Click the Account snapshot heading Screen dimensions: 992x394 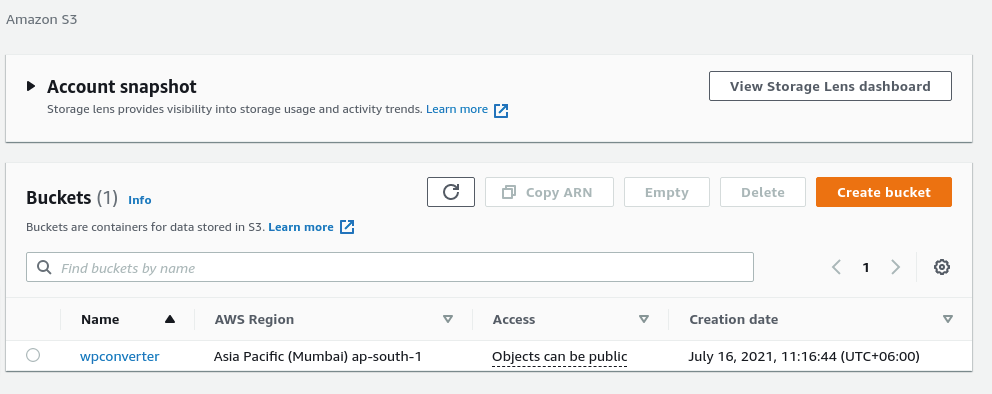[x=121, y=87]
